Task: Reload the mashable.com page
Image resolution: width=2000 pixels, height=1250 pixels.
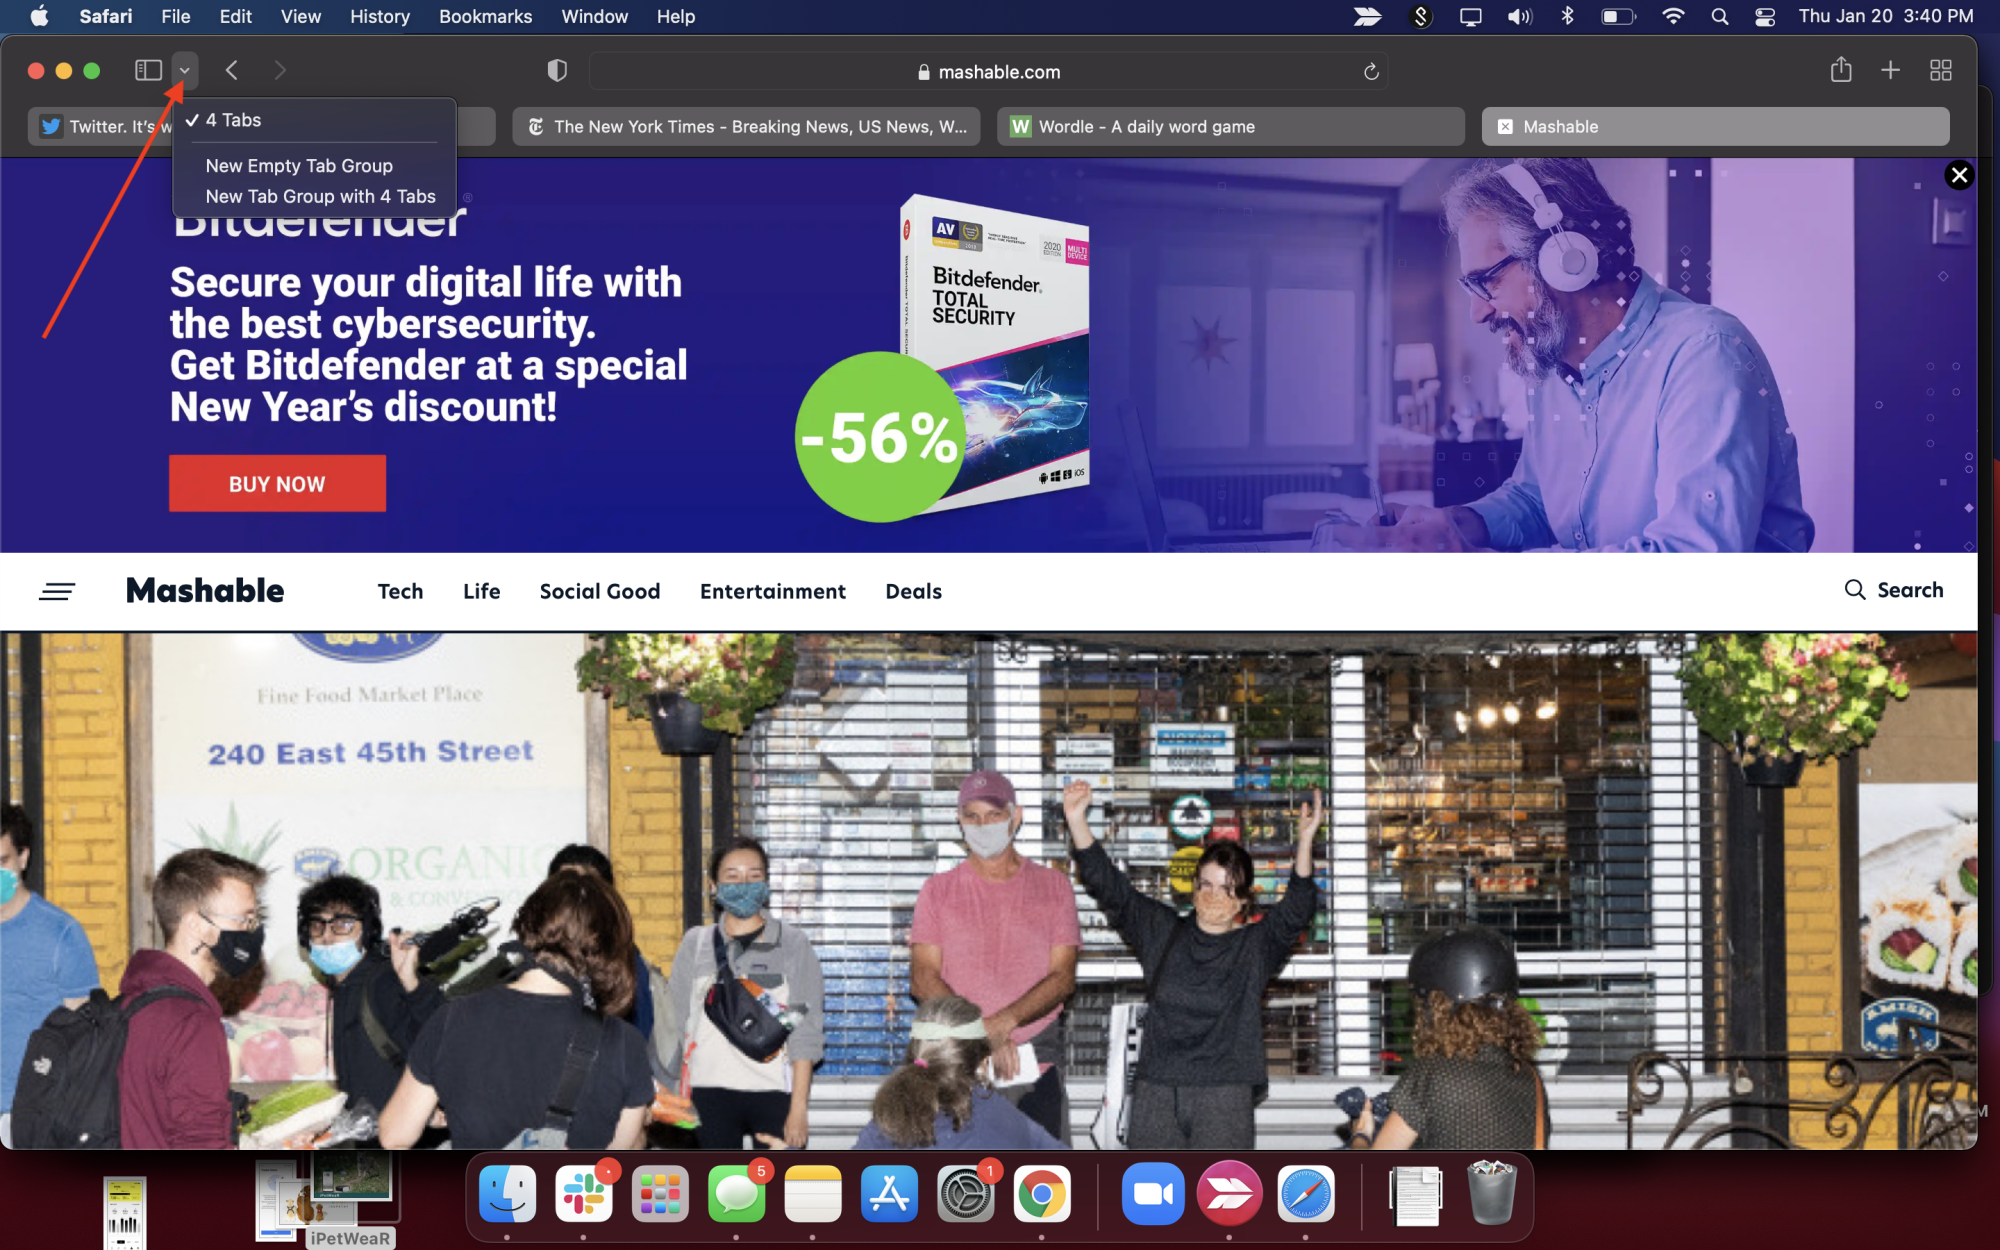Action: [1371, 71]
